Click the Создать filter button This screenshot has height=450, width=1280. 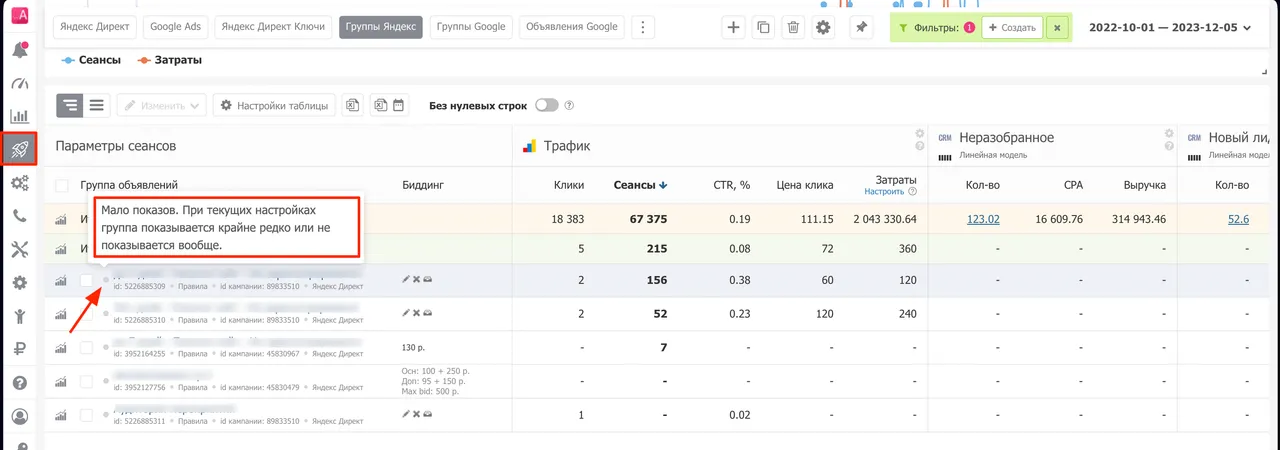point(1012,28)
